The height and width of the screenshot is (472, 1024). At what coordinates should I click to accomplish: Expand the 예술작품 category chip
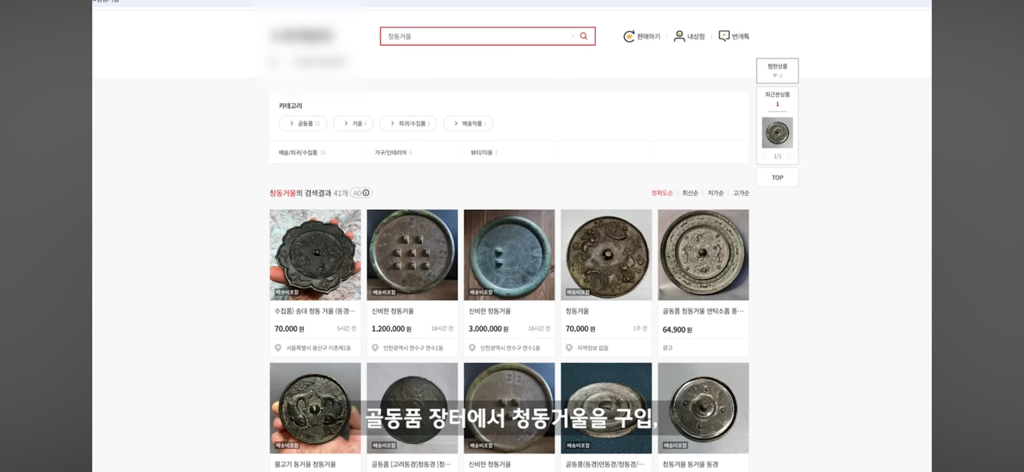468,123
